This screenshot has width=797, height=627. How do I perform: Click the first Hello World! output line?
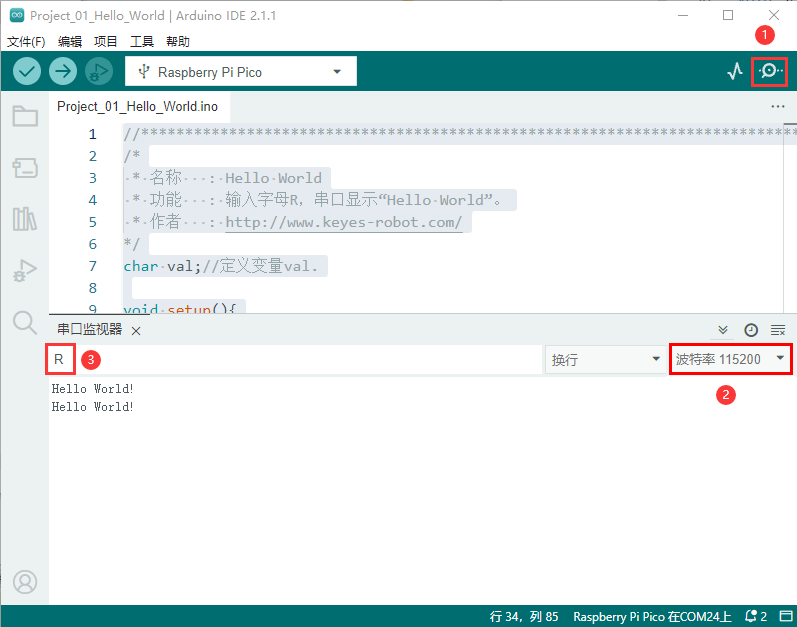(x=92, y=389)
